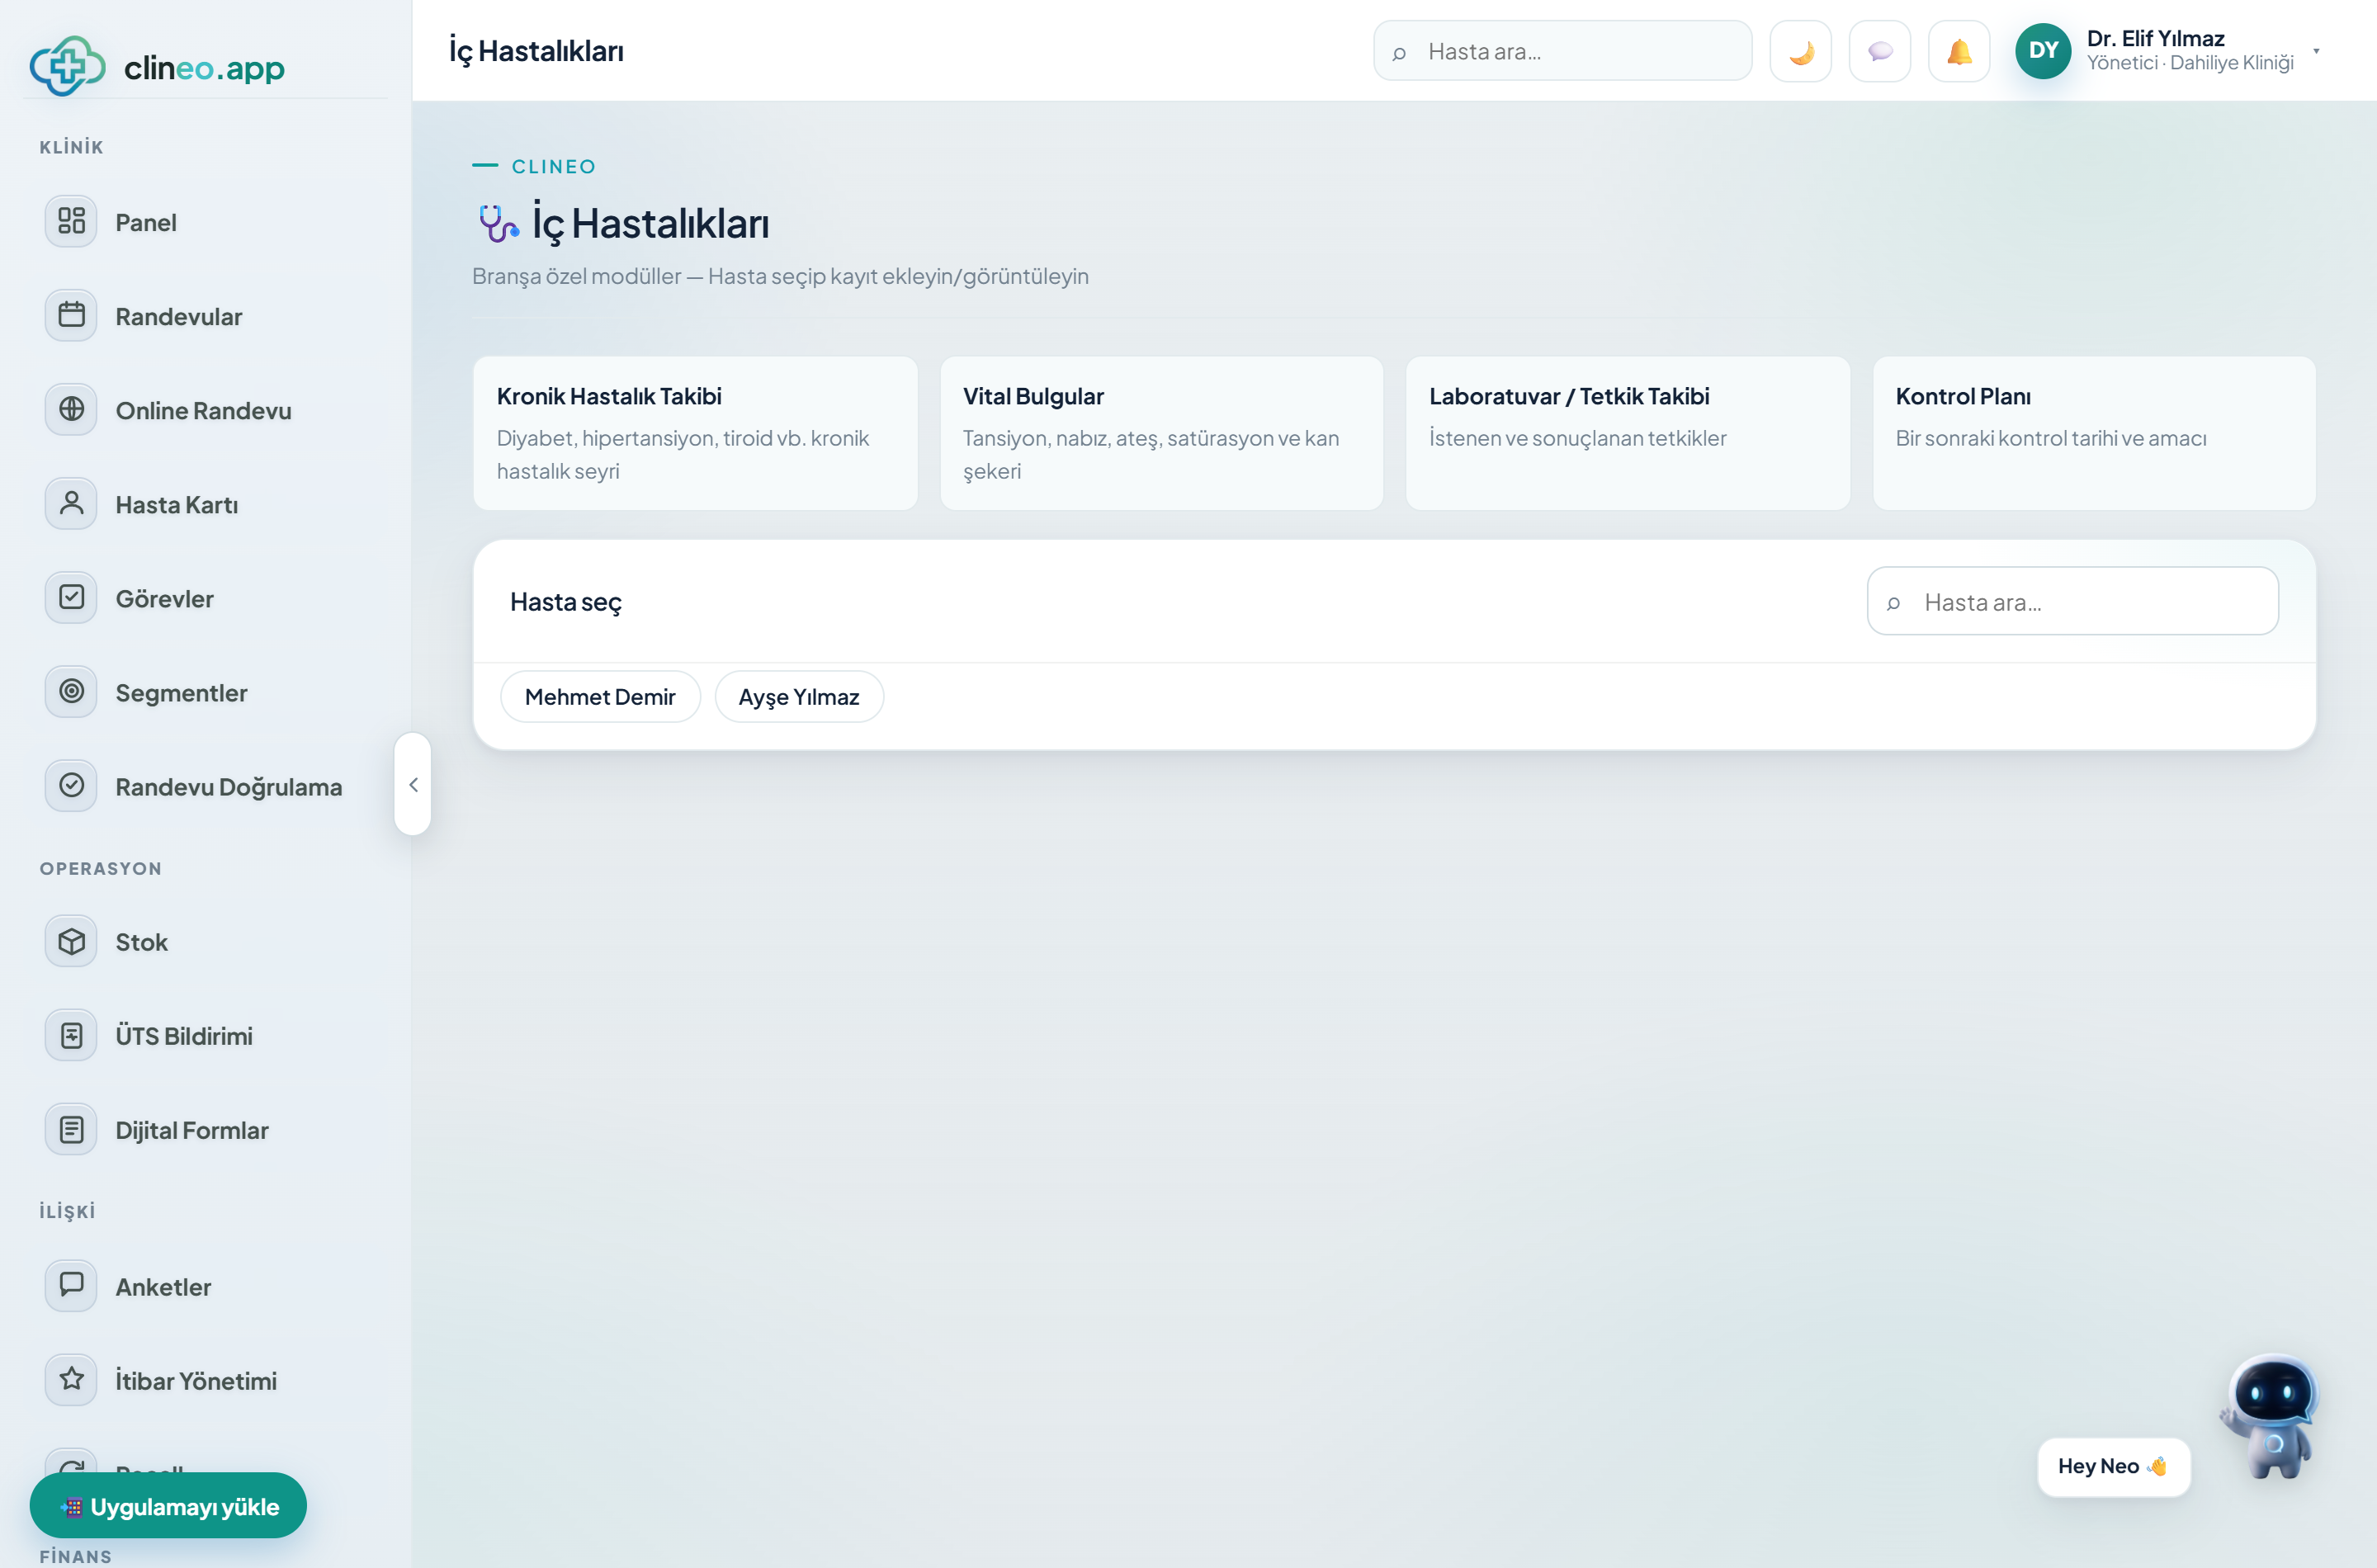2377x1568 pixels.
Task: Click the clineo.app logo
Action: pos(157,67)
